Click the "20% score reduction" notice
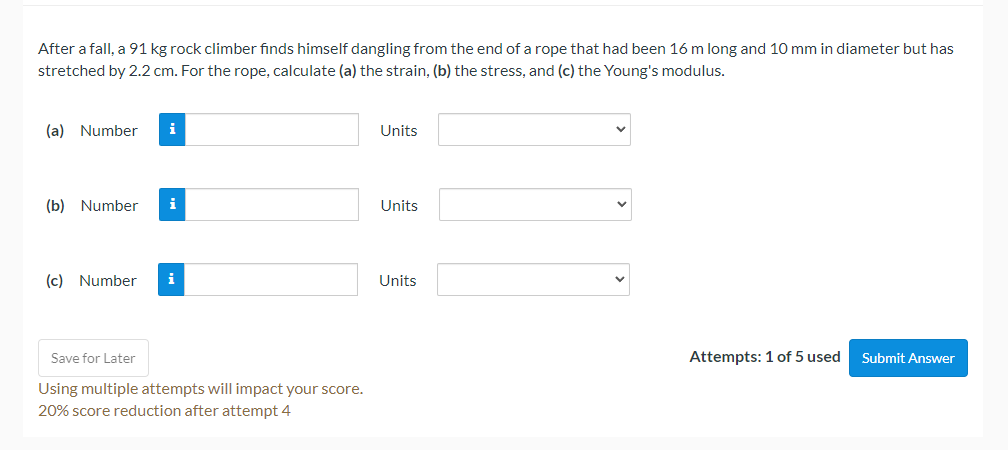 [x=164, y=411]
